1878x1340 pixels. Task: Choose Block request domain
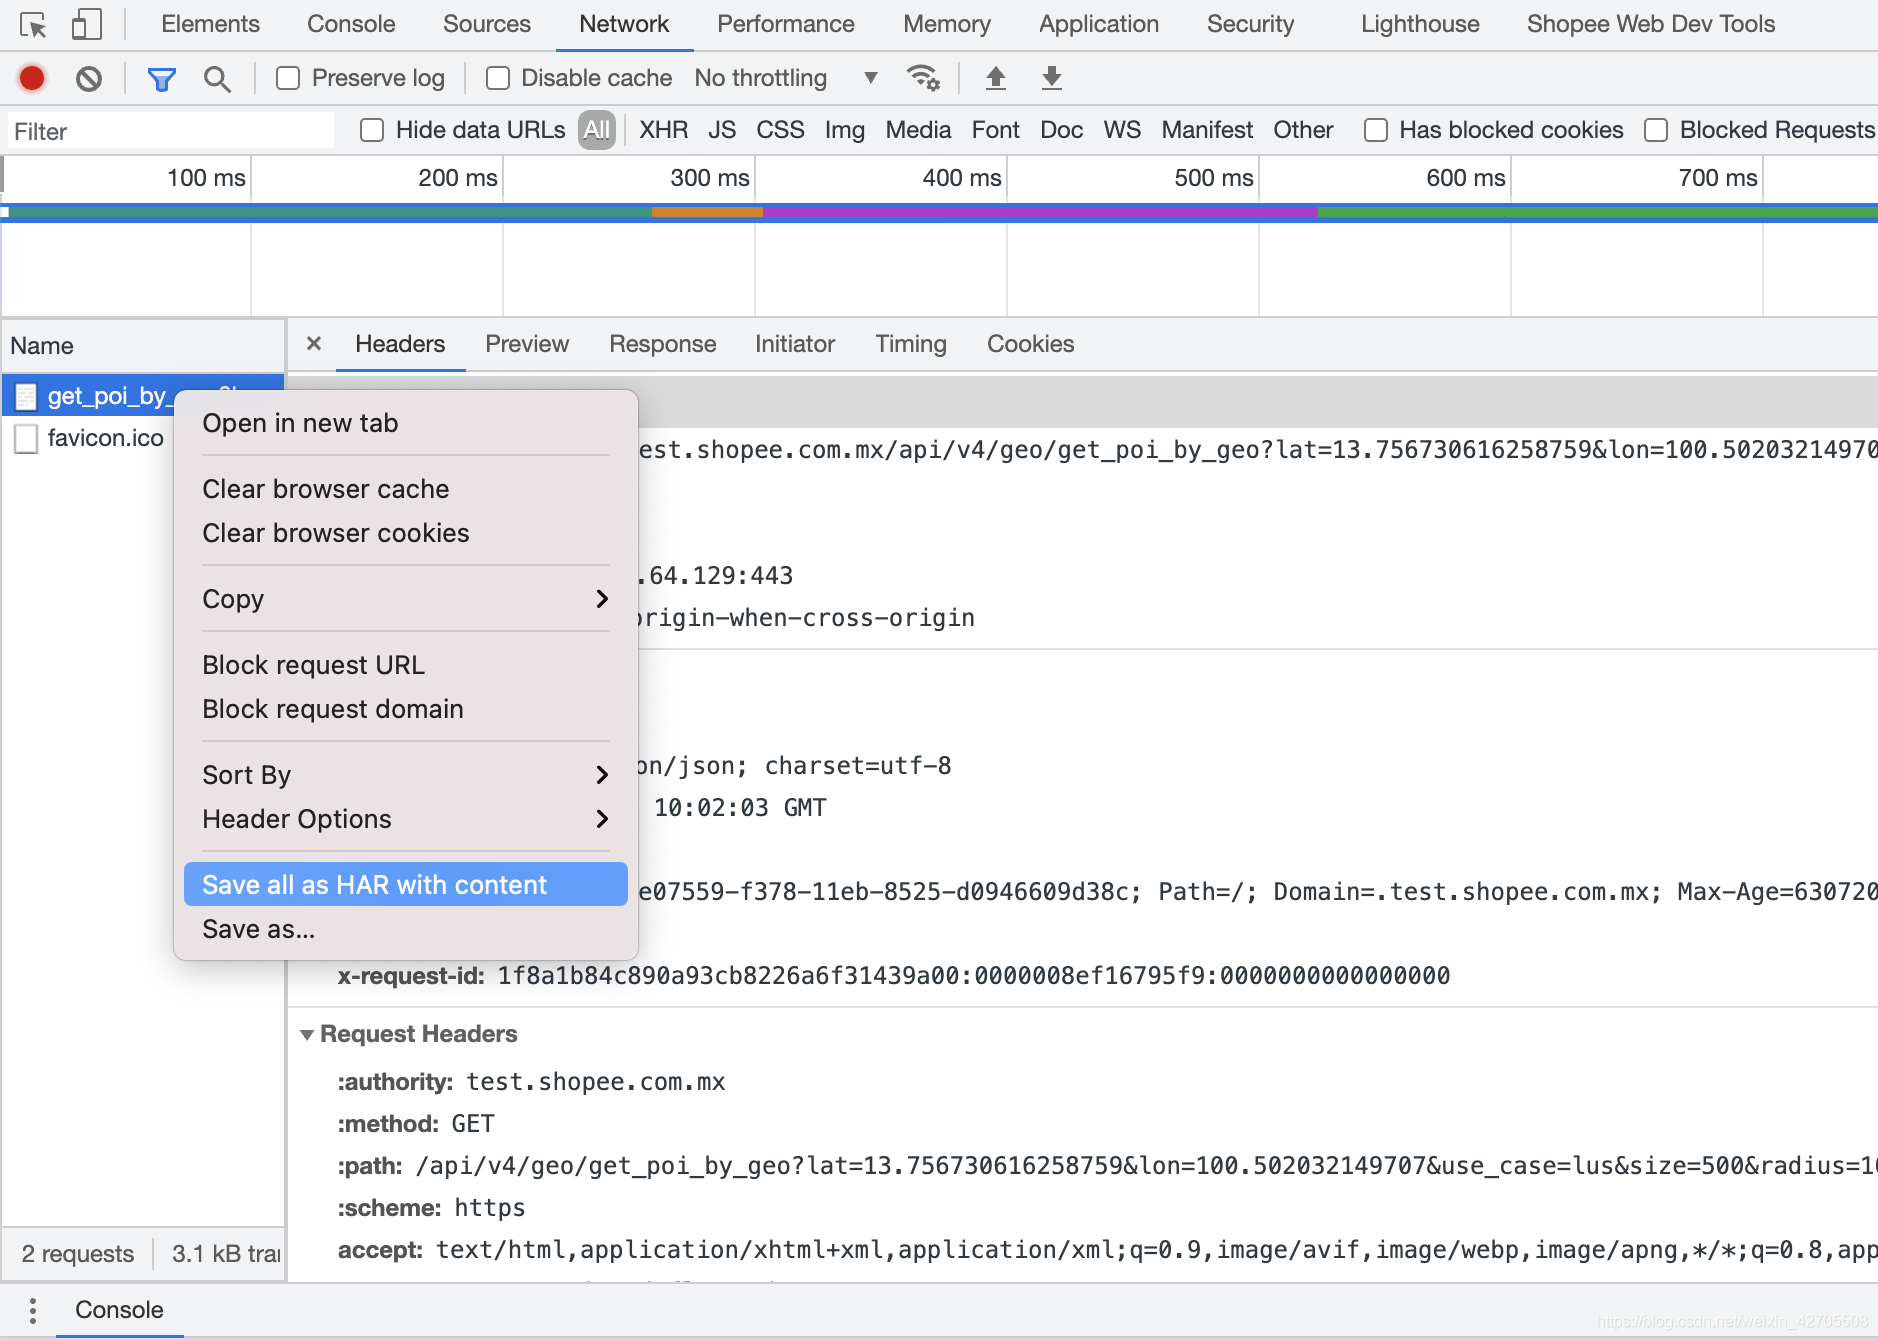pos(405,709)
